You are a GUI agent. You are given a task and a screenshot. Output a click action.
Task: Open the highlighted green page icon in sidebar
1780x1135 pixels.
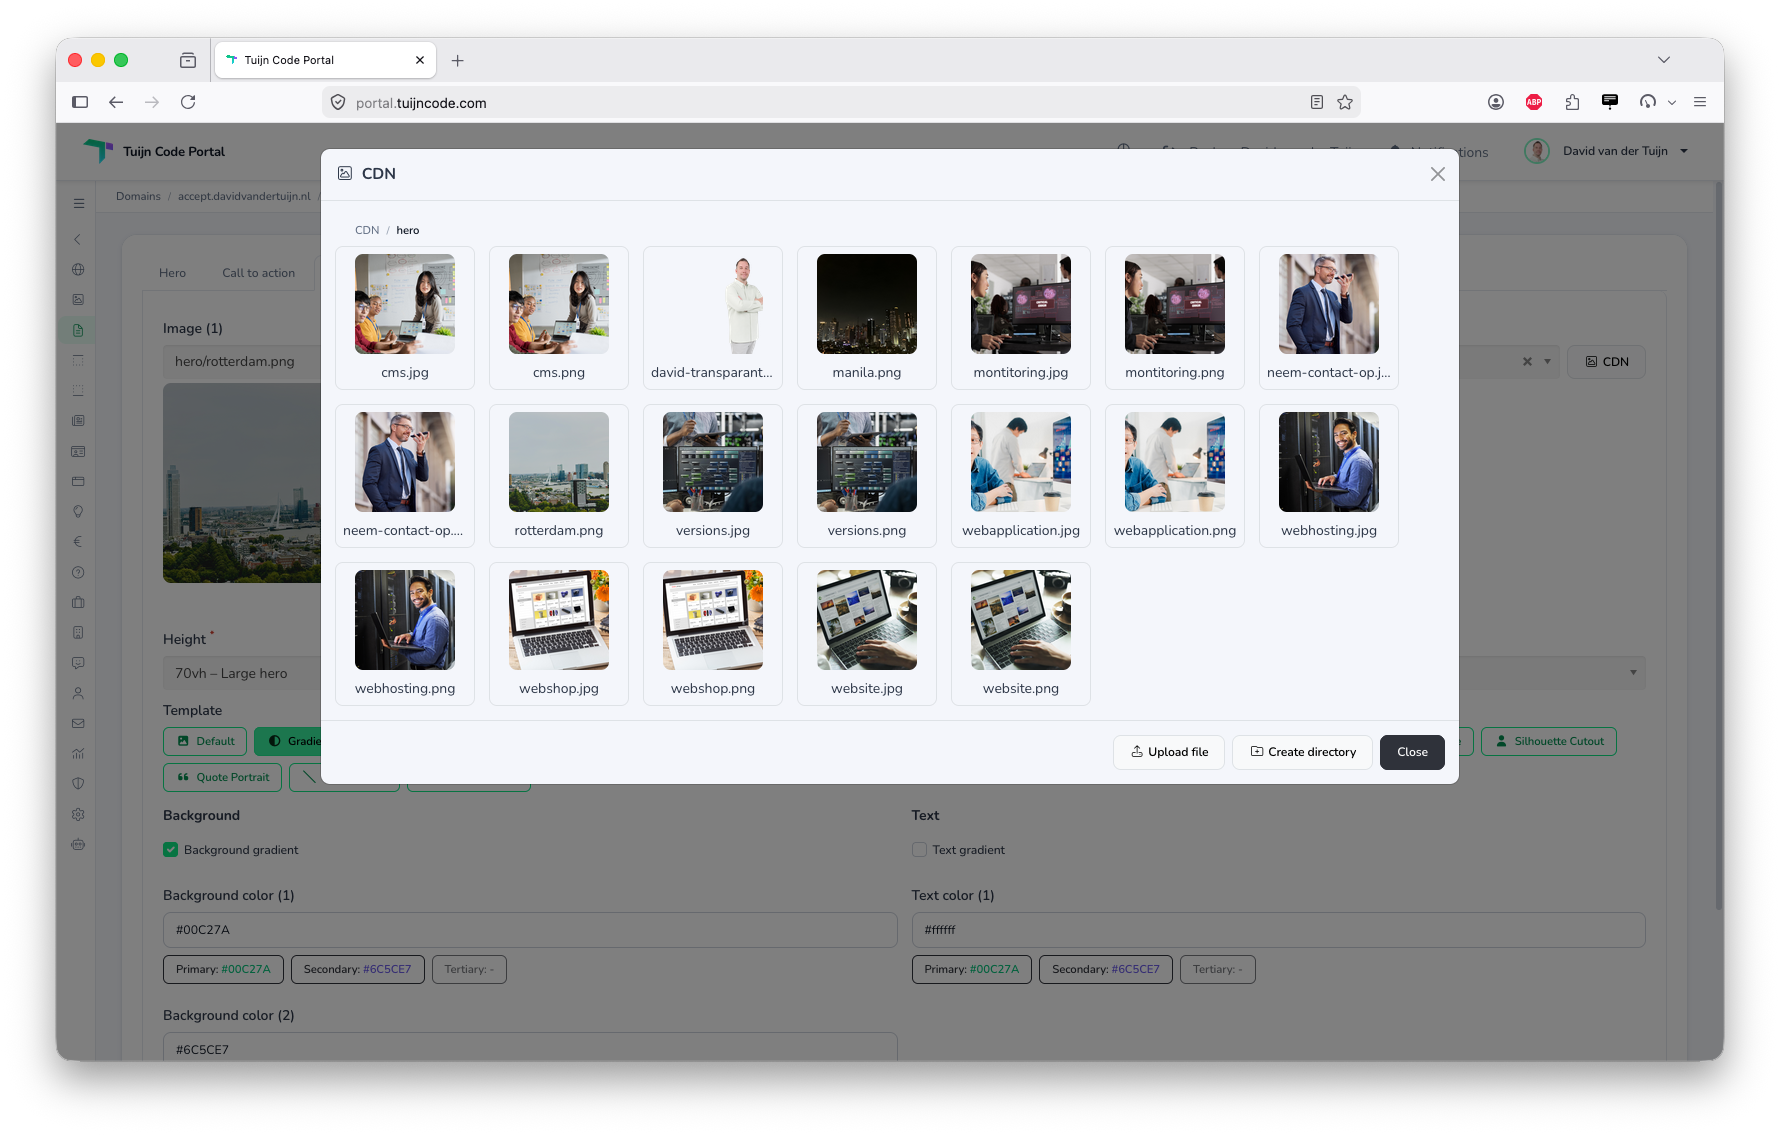(78, 330)
